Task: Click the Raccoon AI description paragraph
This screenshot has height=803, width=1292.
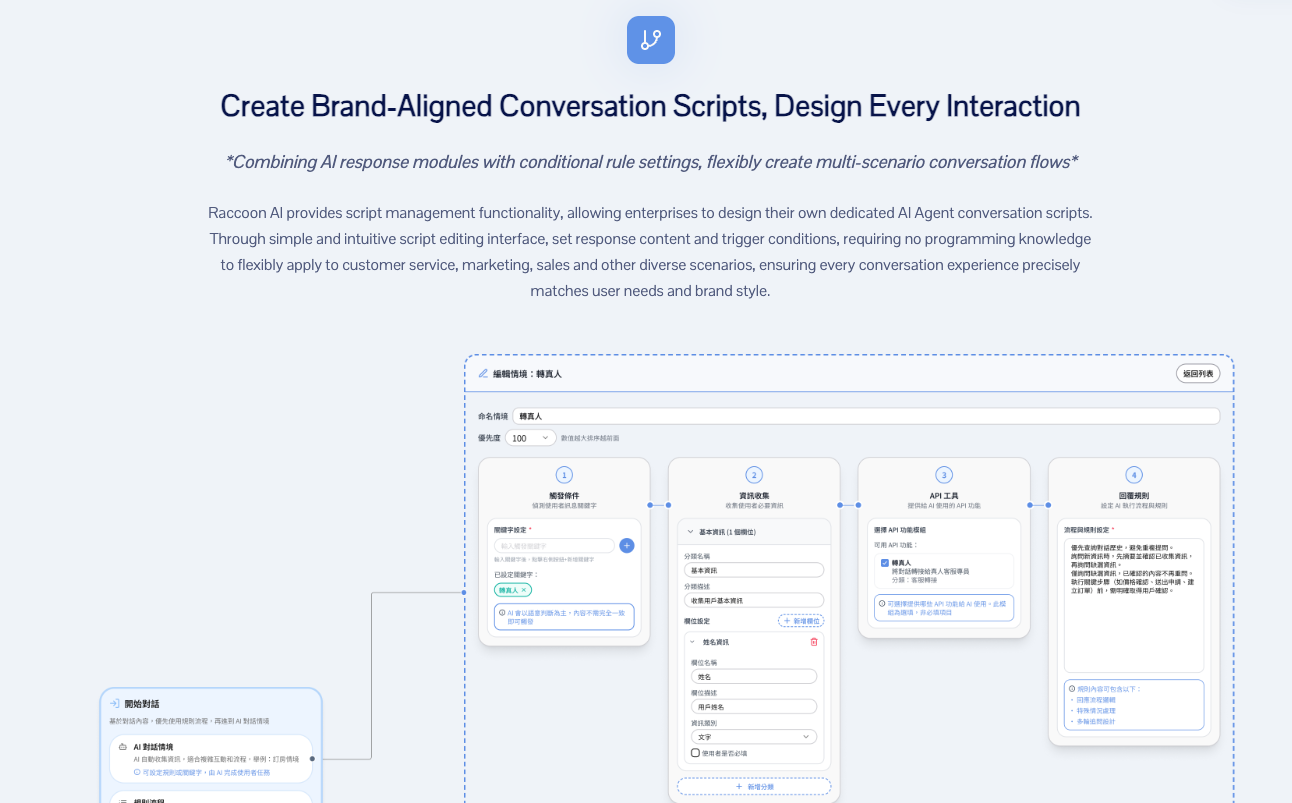Action: 650,252
